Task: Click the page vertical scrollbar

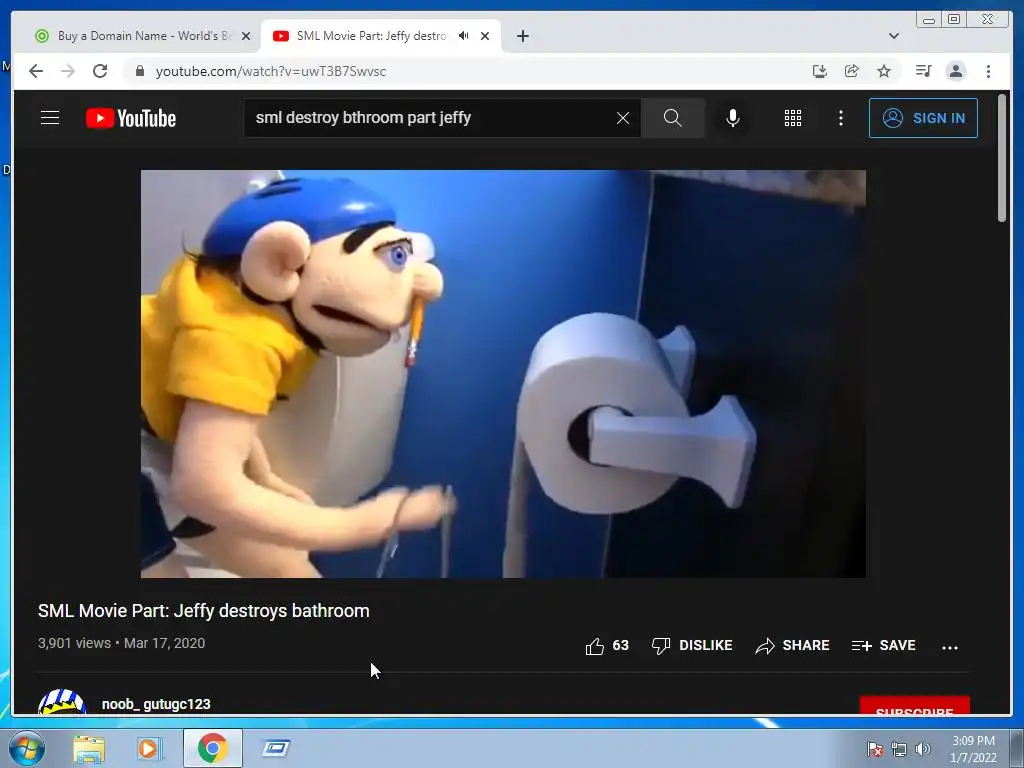Action: 1002,158
